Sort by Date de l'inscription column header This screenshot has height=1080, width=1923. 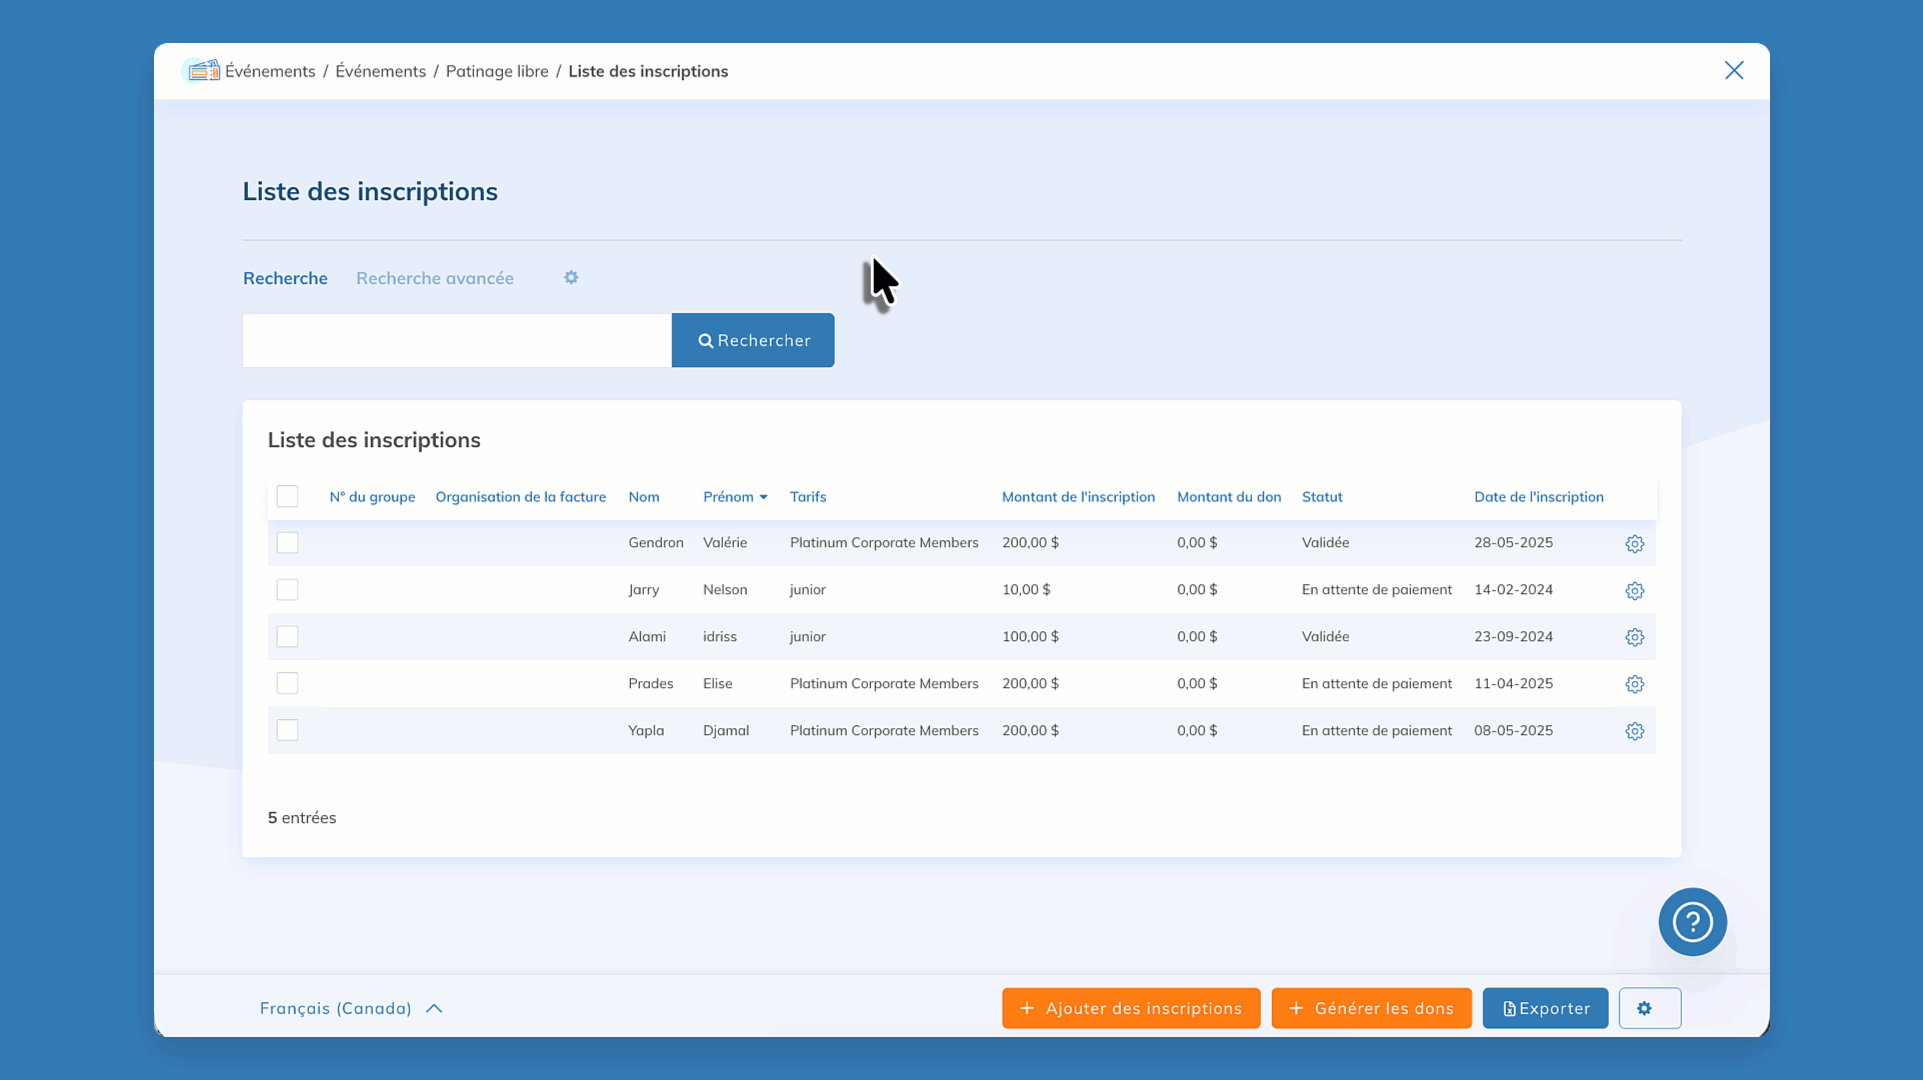point(1538,497)
